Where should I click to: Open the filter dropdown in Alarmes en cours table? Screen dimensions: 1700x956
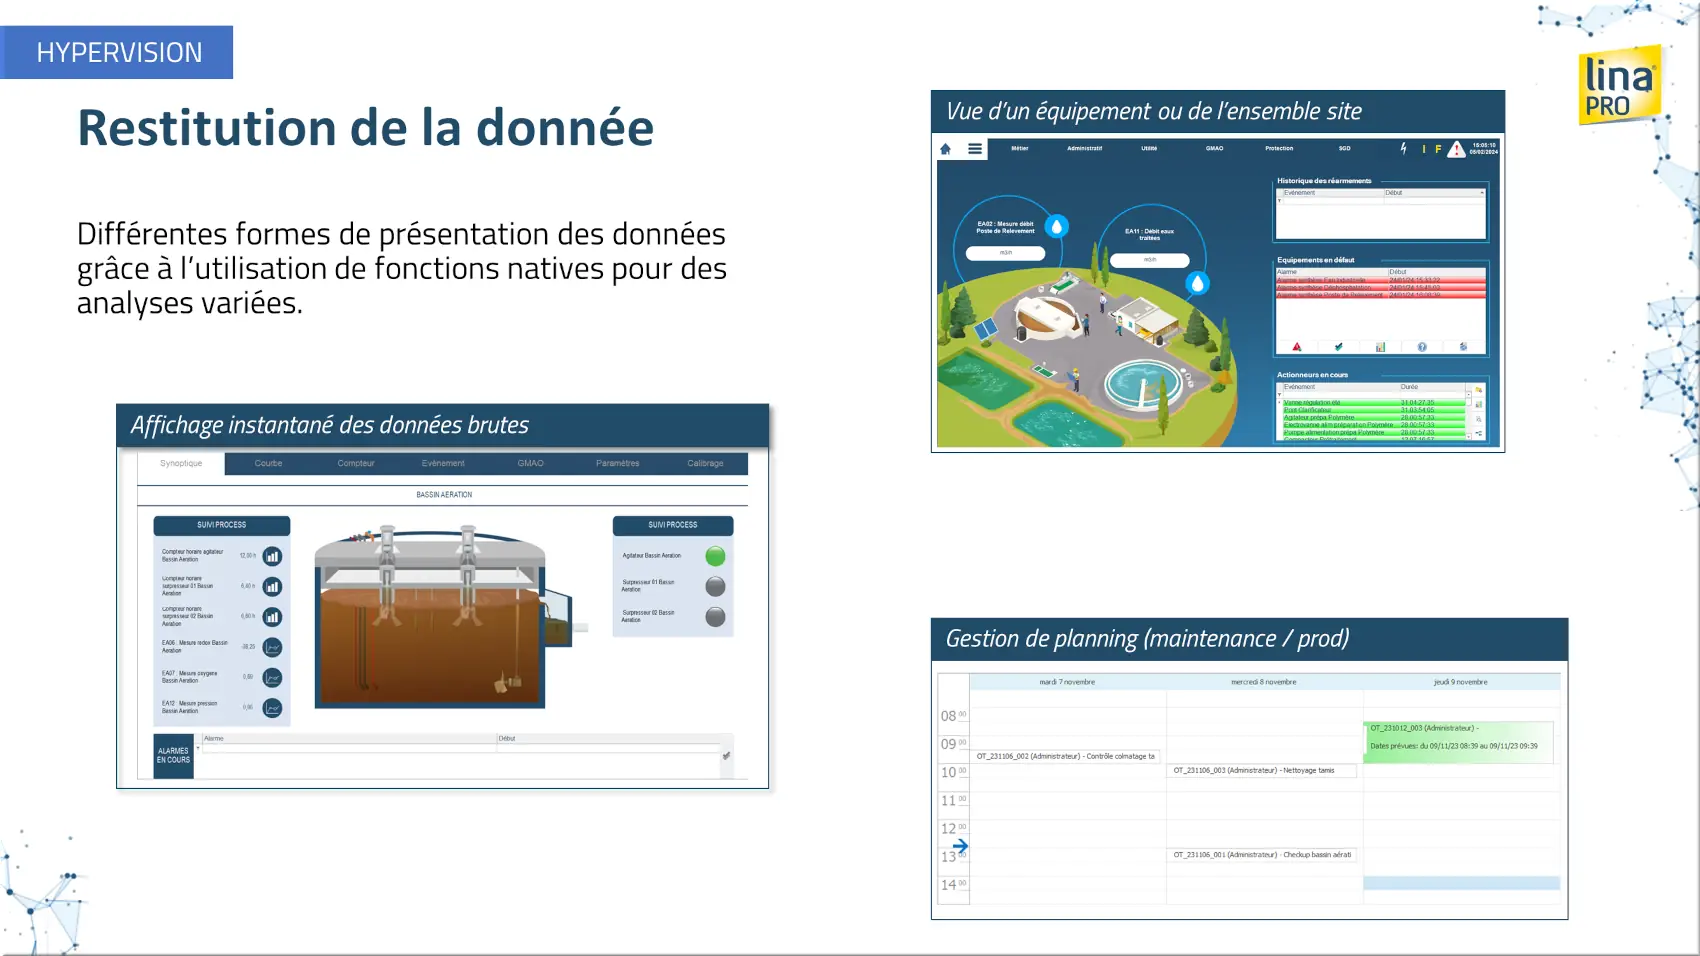pos(198,748)
